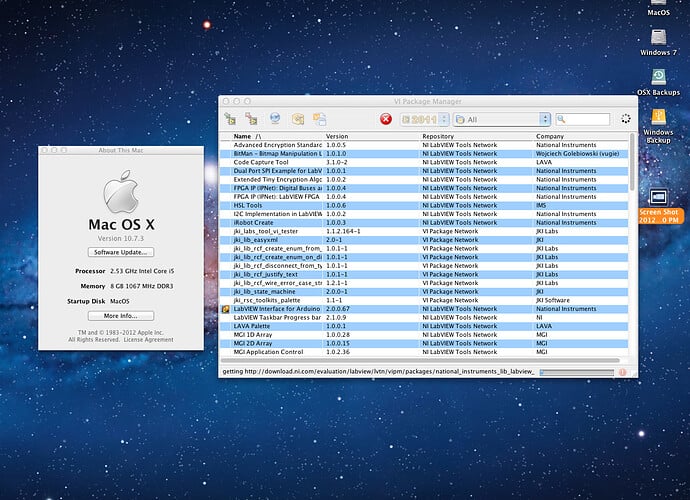Select the MGI 2D Array package

click(424, 343)
